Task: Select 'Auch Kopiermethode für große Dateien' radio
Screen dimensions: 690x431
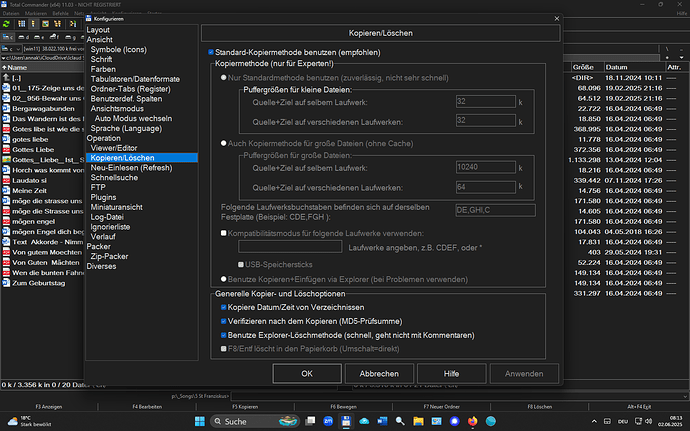Action: coord(224,143)
